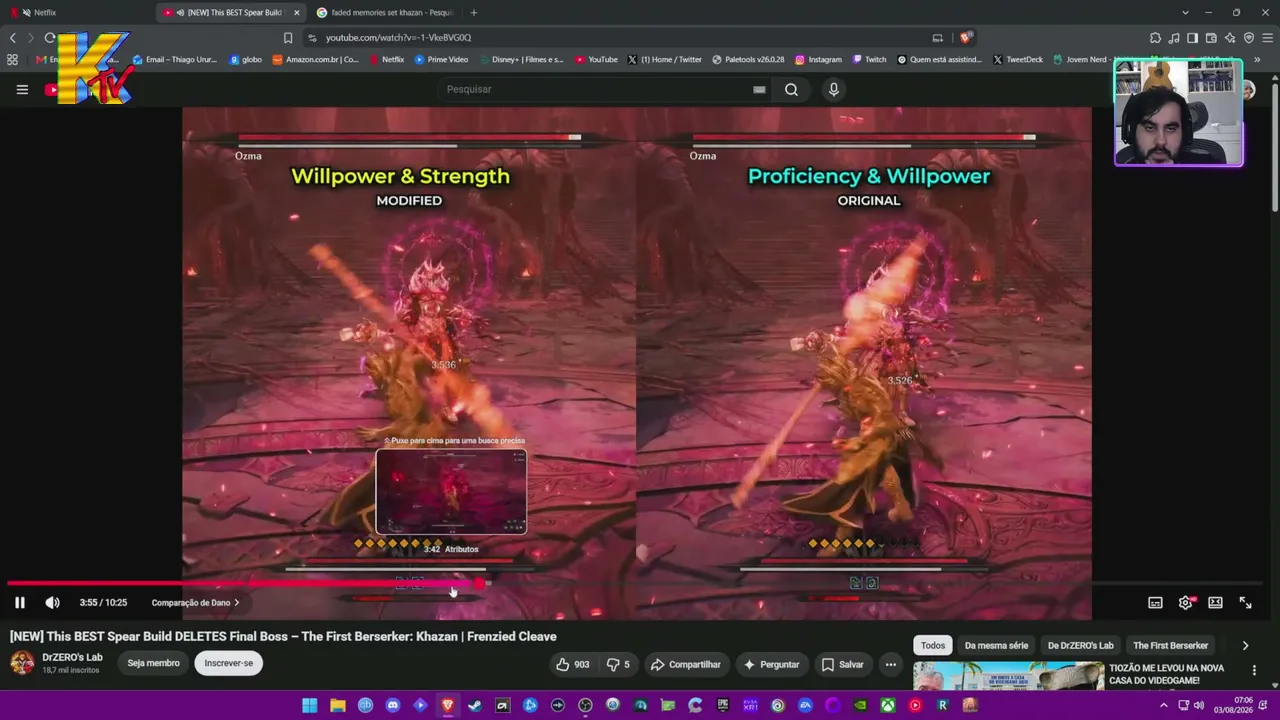This screenshot has width=1280, height=720.
Task: Open the Home / Twitter bookmark
Action: point(665,59)
